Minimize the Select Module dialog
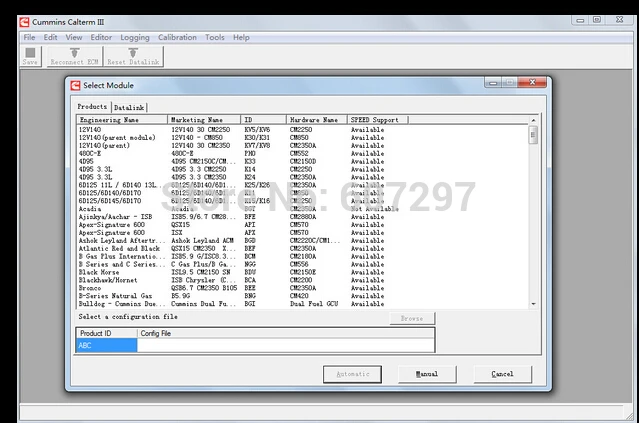Viewport: 639px width, 423px height. [x=493, y=83]
